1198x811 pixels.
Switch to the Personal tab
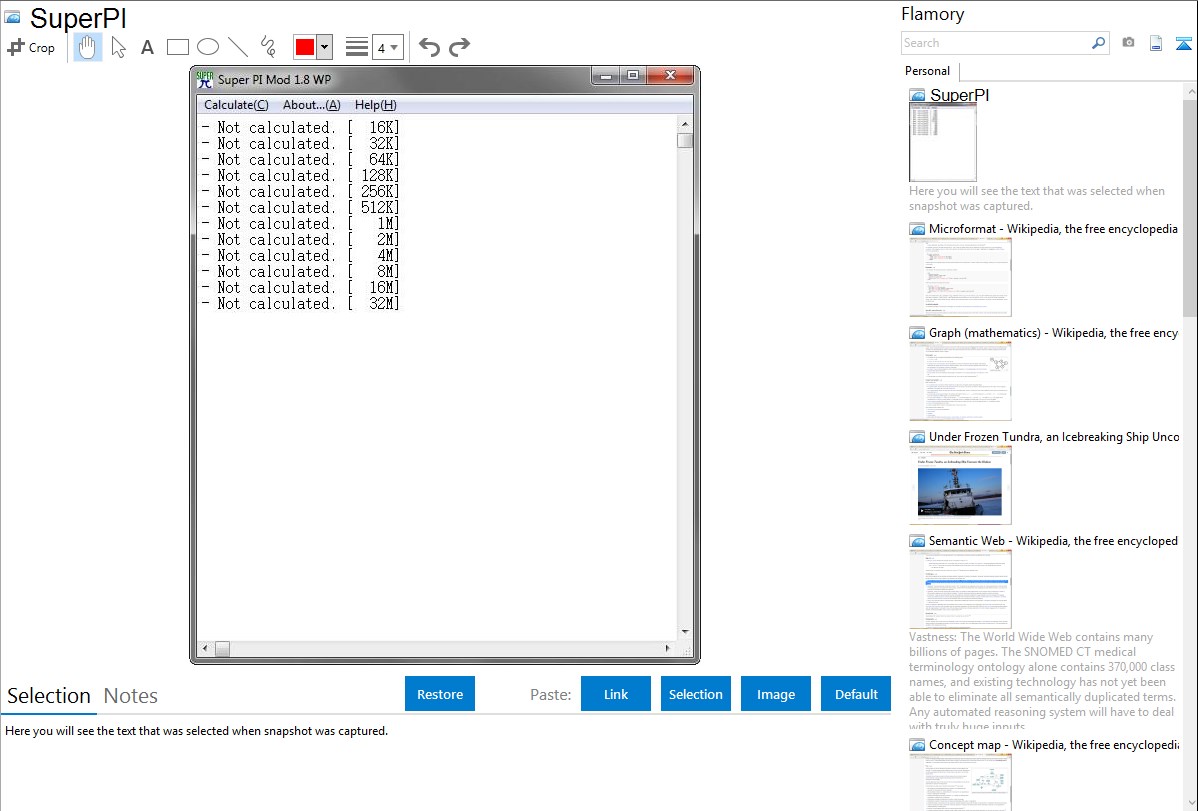click(x=927, y=71)
